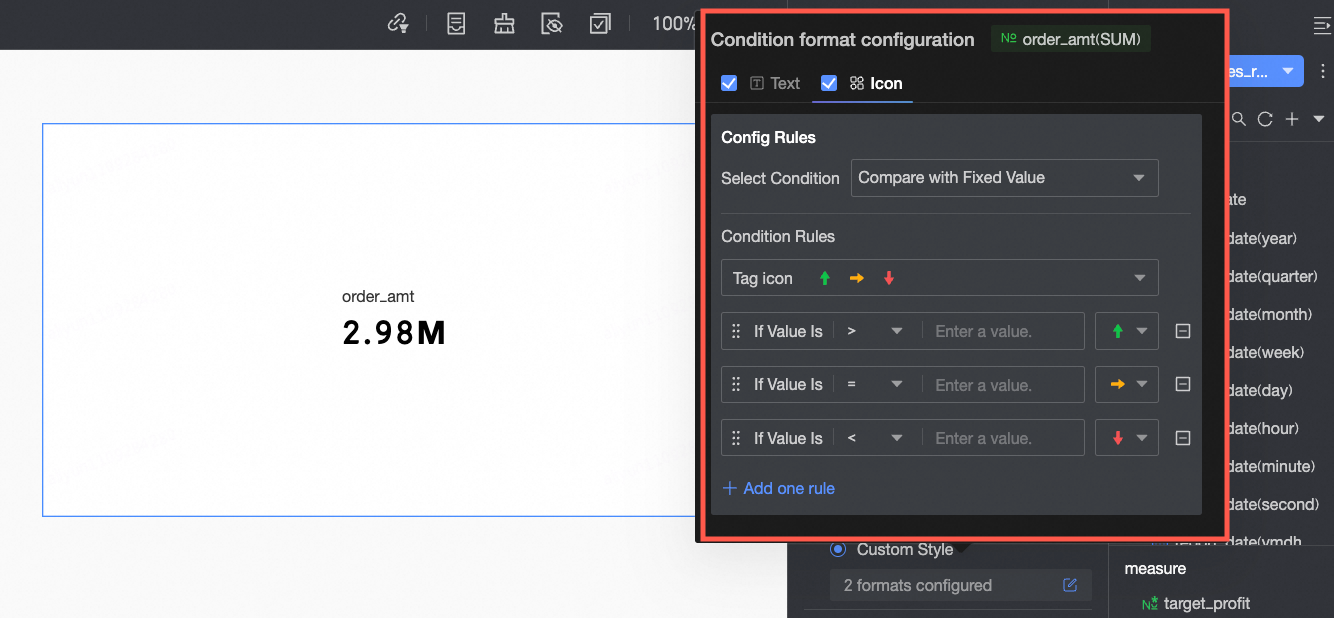Screen dimensions: 1334x618
Task: Select the Custom Style radio button
Action: tap(838, 549)
